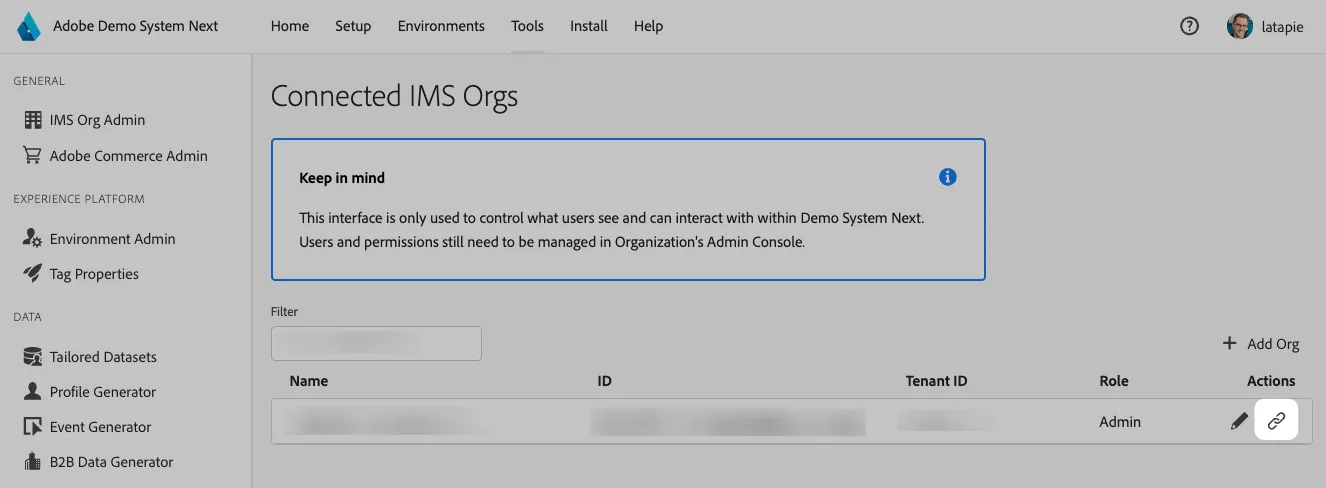Click the pencil edit icon for the Admin org
Image resolution: width=1326 pixels, height=488 pixels.
tap(1239, 422)
